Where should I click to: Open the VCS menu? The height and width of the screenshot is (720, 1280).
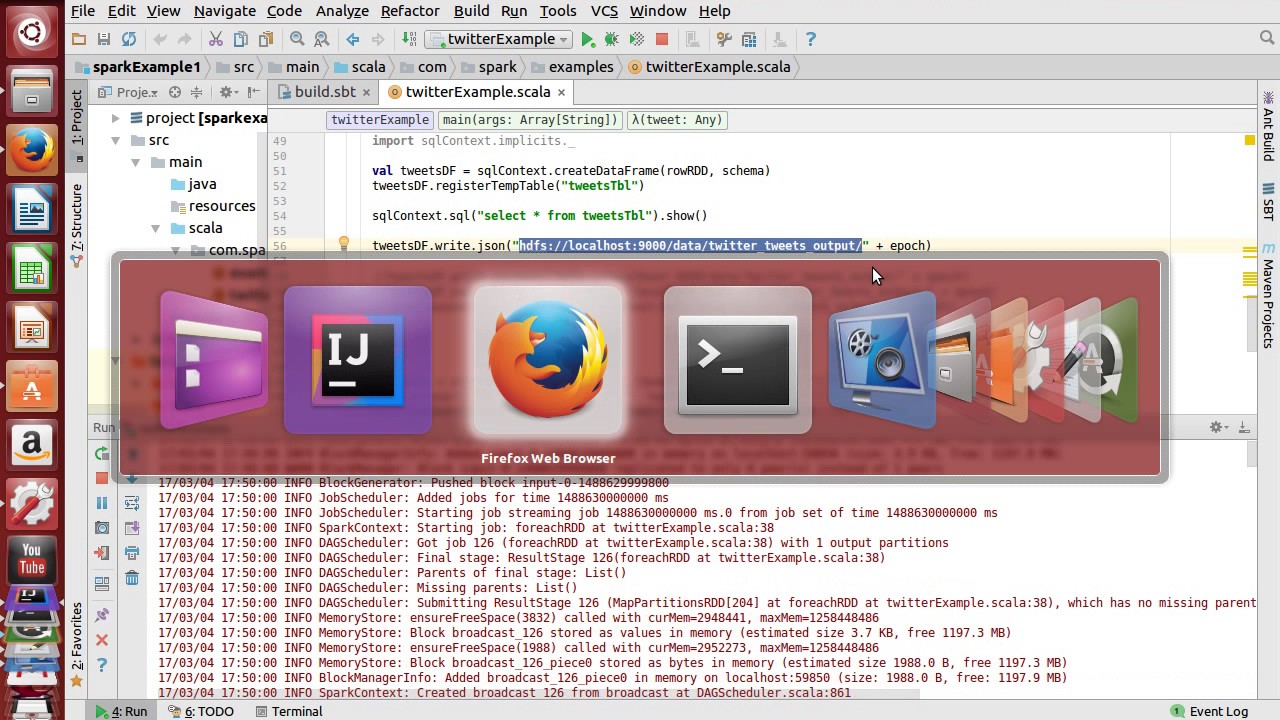[x=604, y=11]
